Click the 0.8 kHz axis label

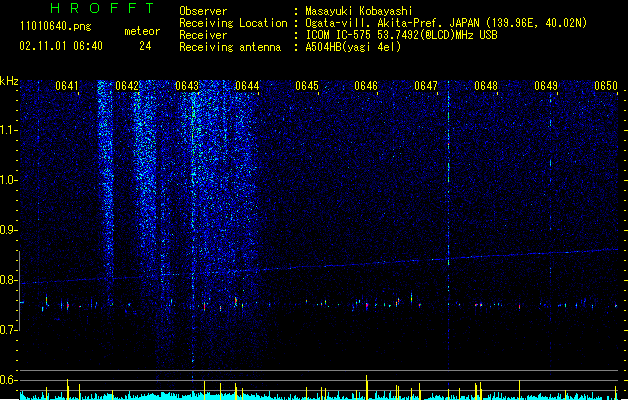(x=9, y=280)
